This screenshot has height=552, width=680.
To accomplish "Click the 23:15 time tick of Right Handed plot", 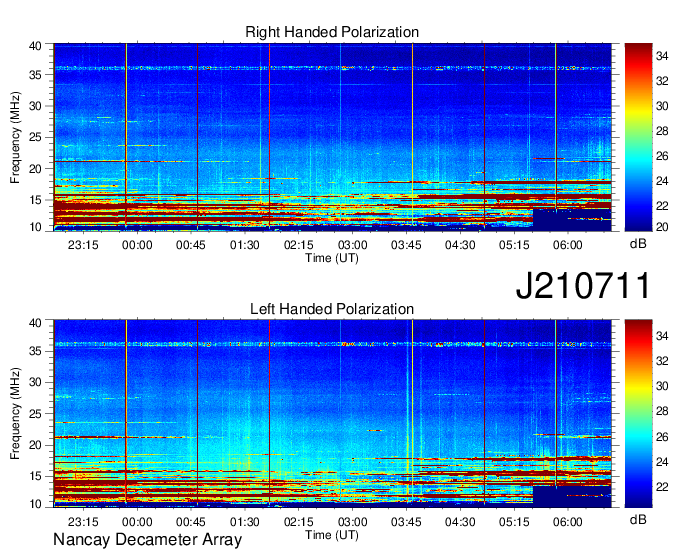I will pos(83,245).
